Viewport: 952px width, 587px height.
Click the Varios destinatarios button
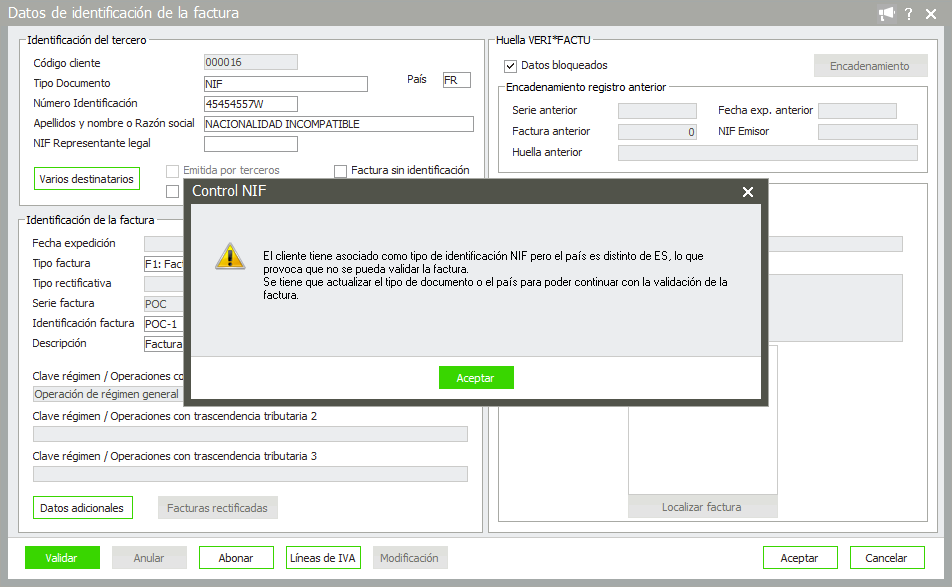click(86, 179)
